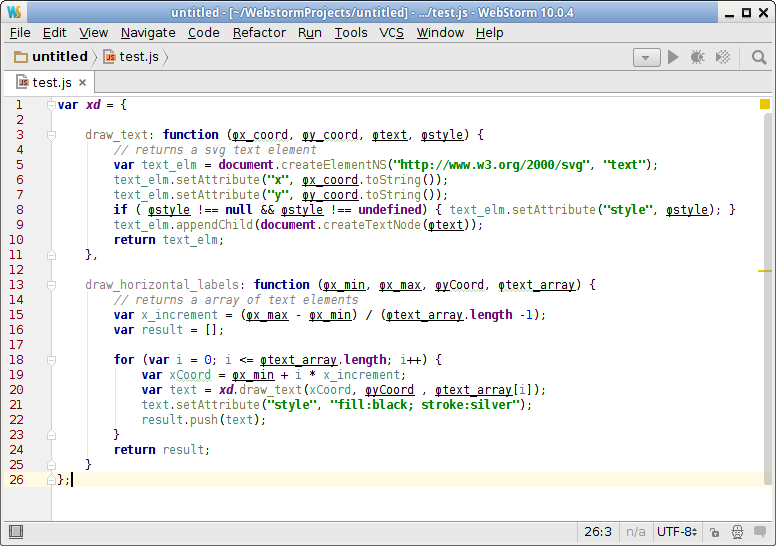
Task: Click 'draw_horizontal_labels' on line 13
Action: 162,285
